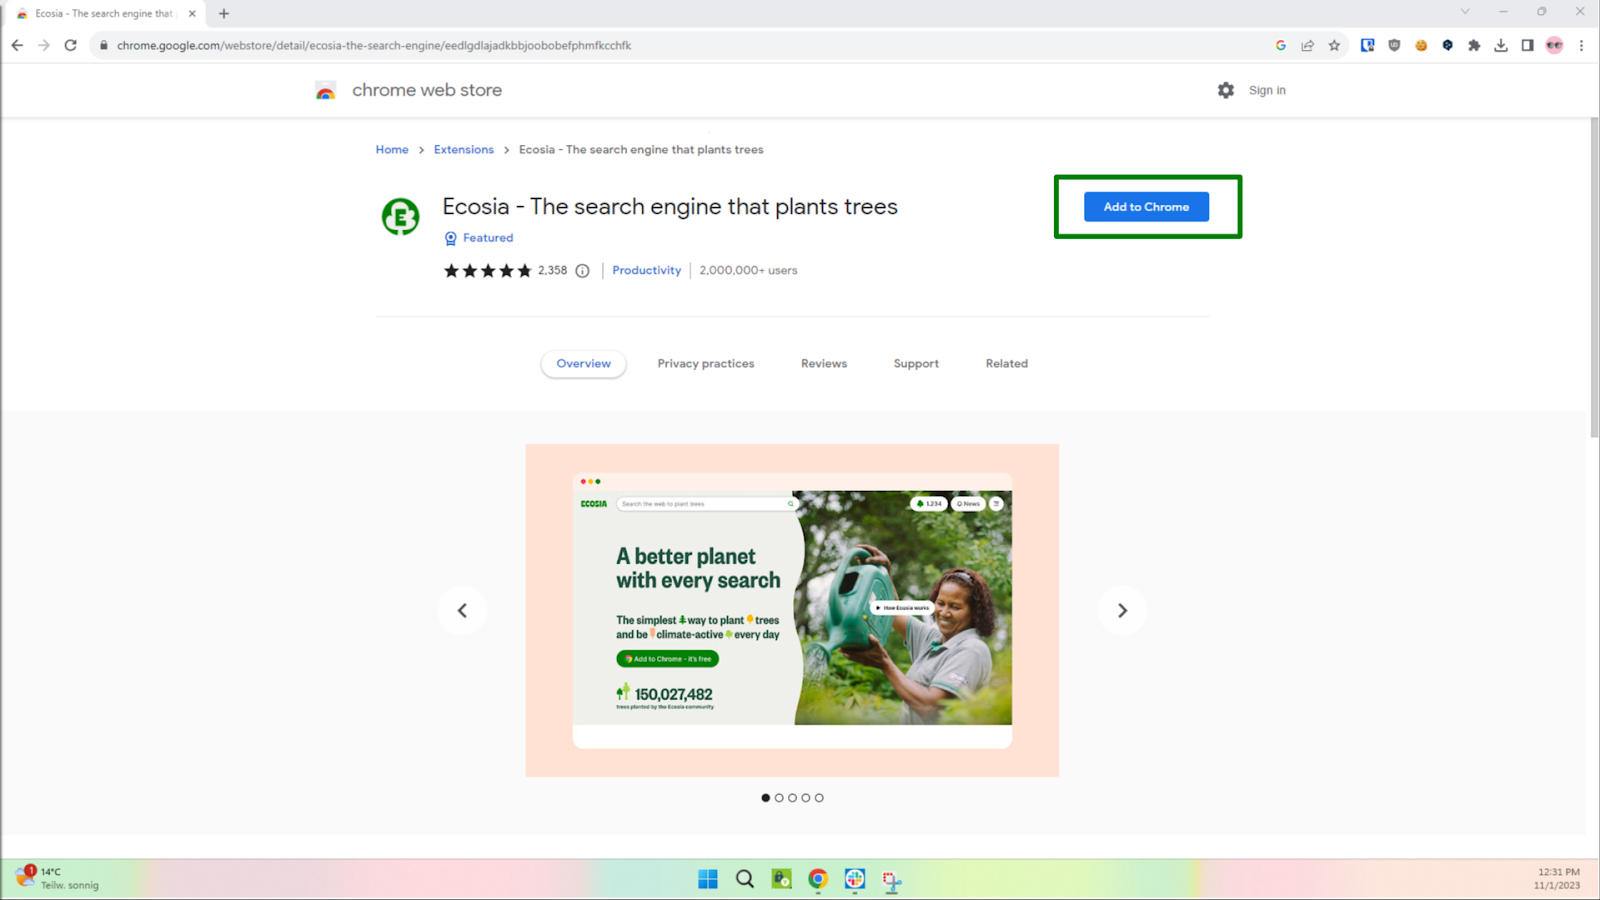This screenshot has width=1600, height=900.
Task: Show next screenshot with right arrow
Action: pyautogui.click(x=1122, y=610)
